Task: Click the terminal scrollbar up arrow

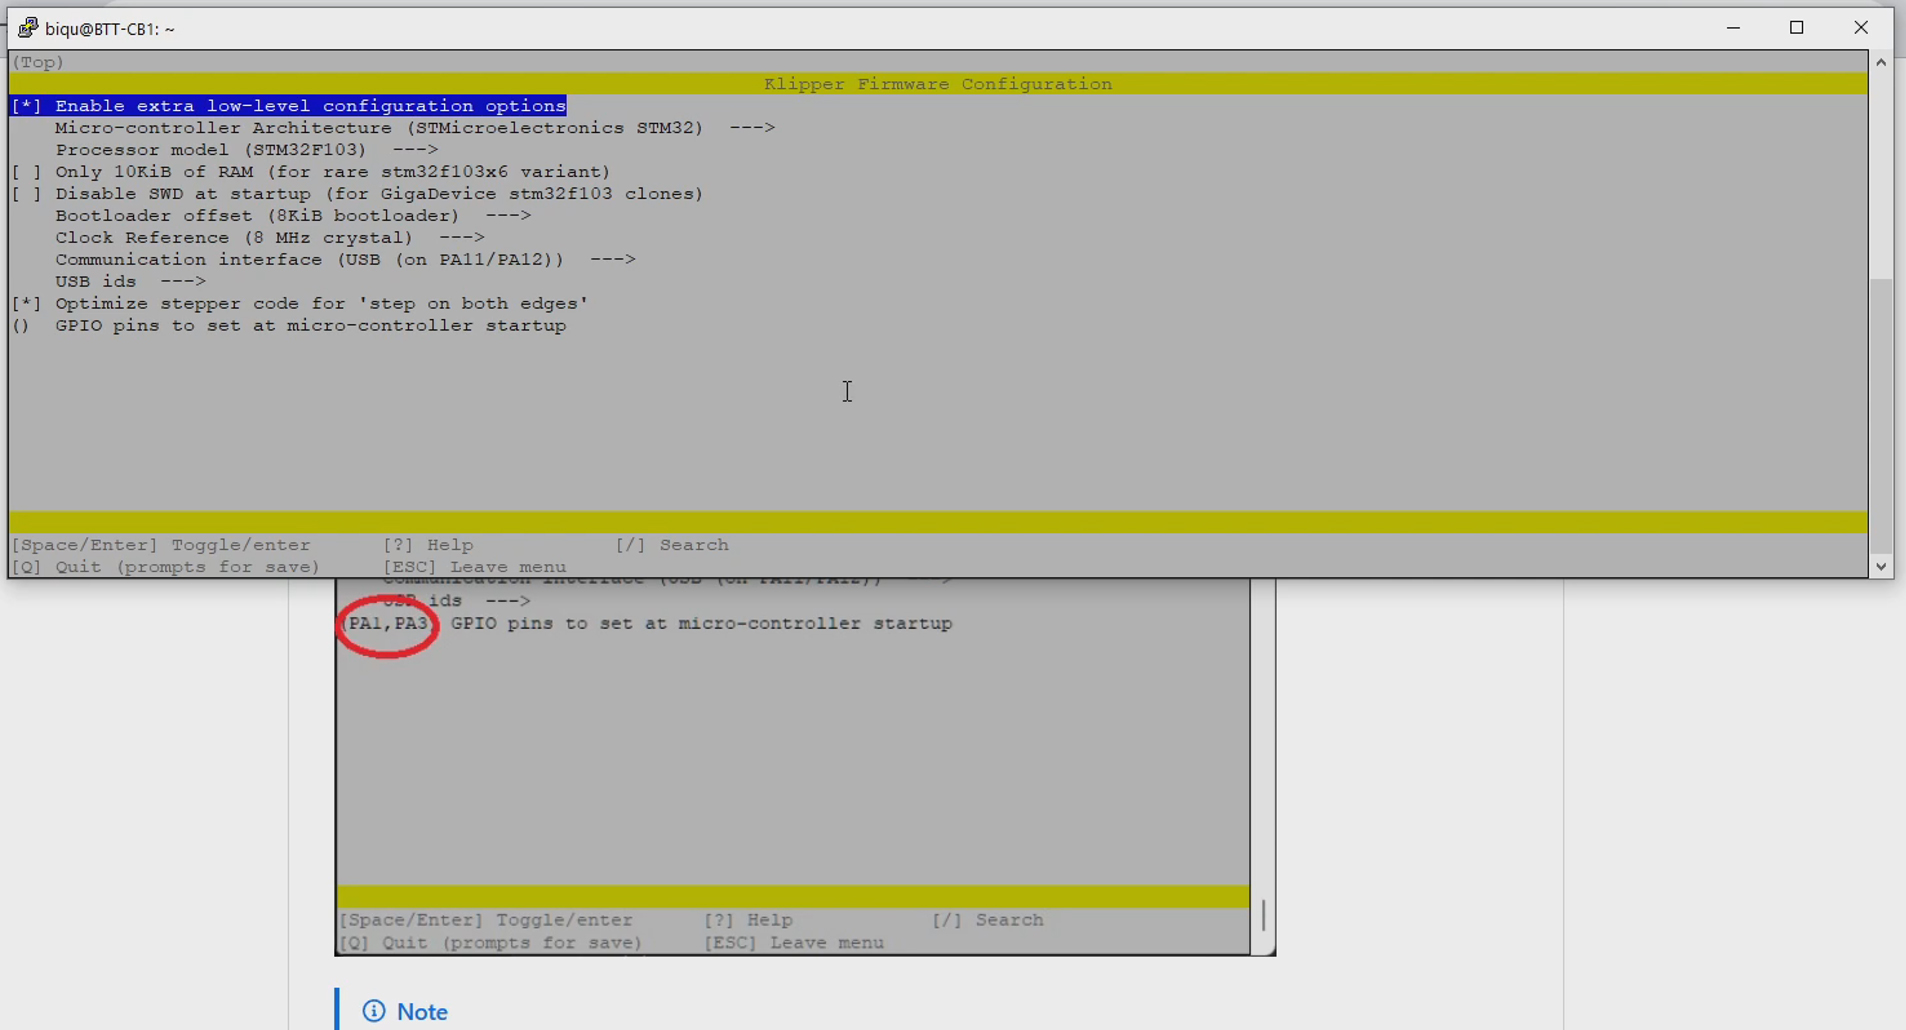Action: coord(1880,62)
